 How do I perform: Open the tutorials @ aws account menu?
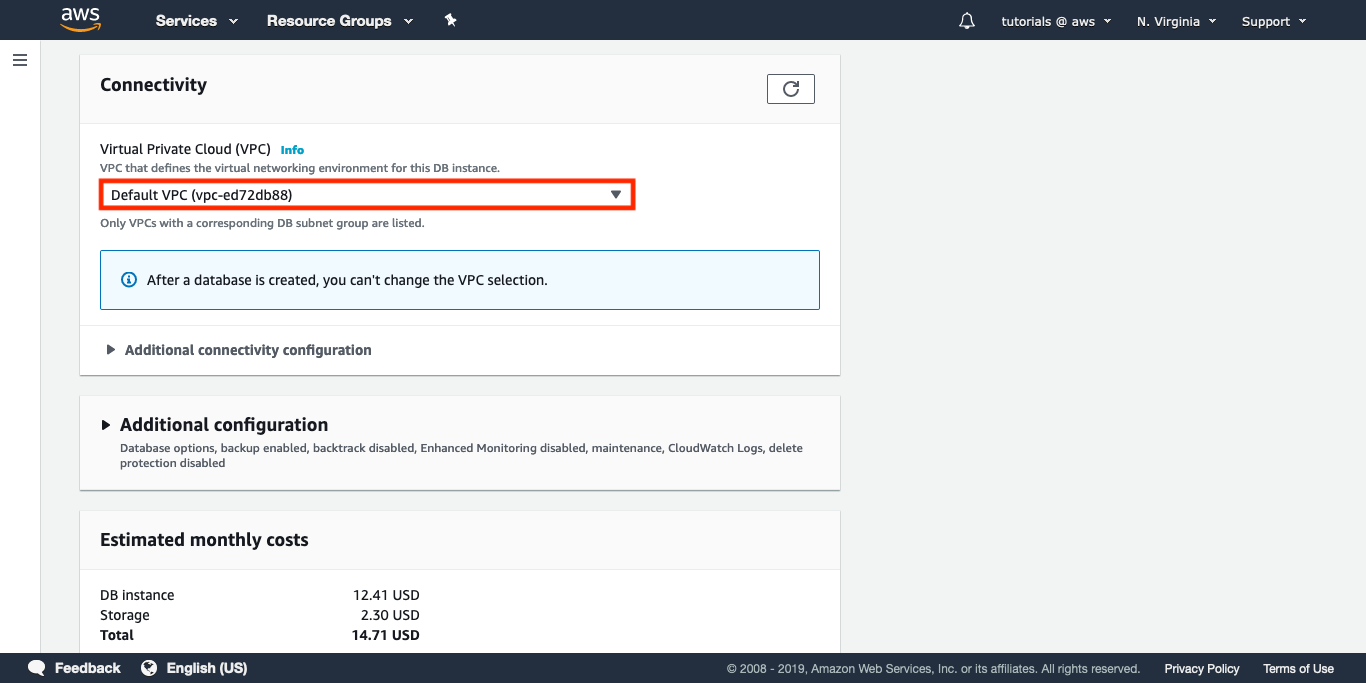tap(1055, 21)
